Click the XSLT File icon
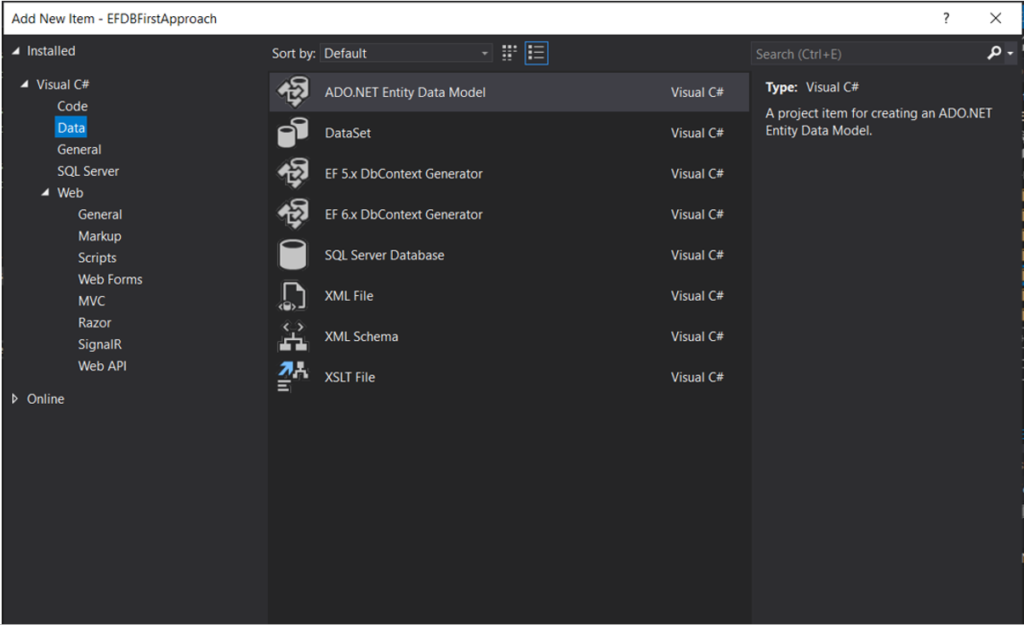 pos(293,377)
